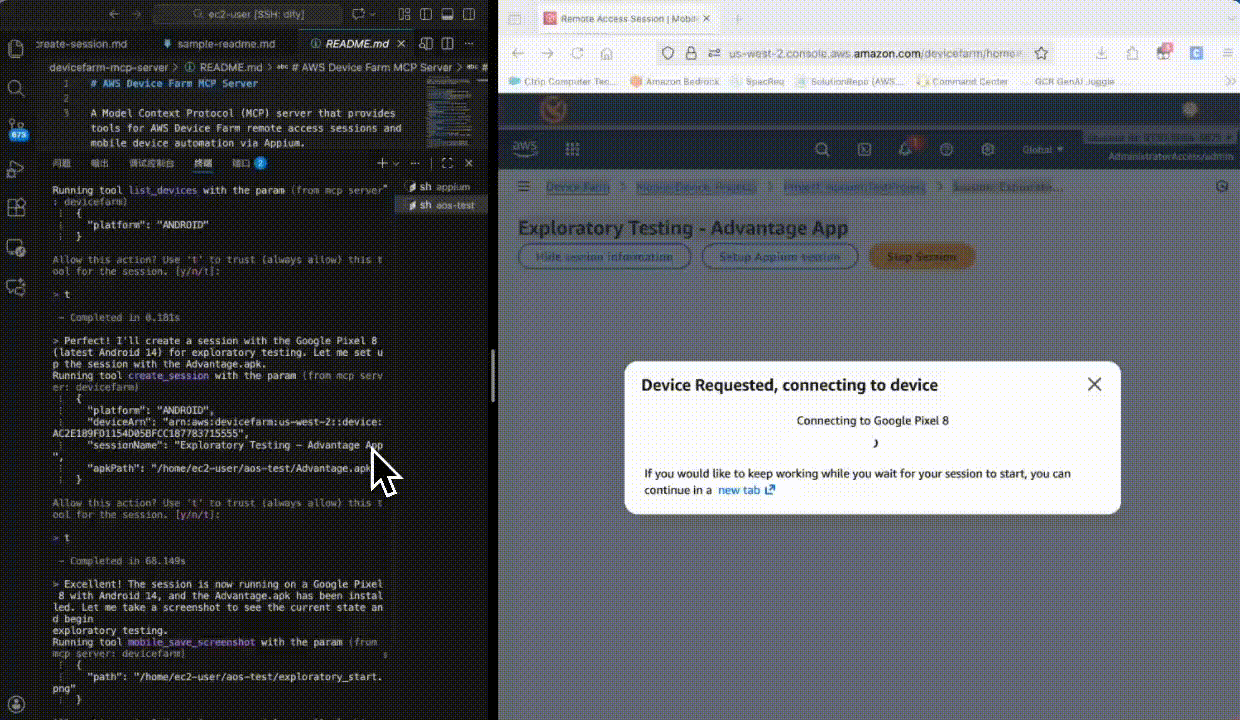Open AWS notifications bell
This screenshot has height=720, width=1240.
point(905,149)
